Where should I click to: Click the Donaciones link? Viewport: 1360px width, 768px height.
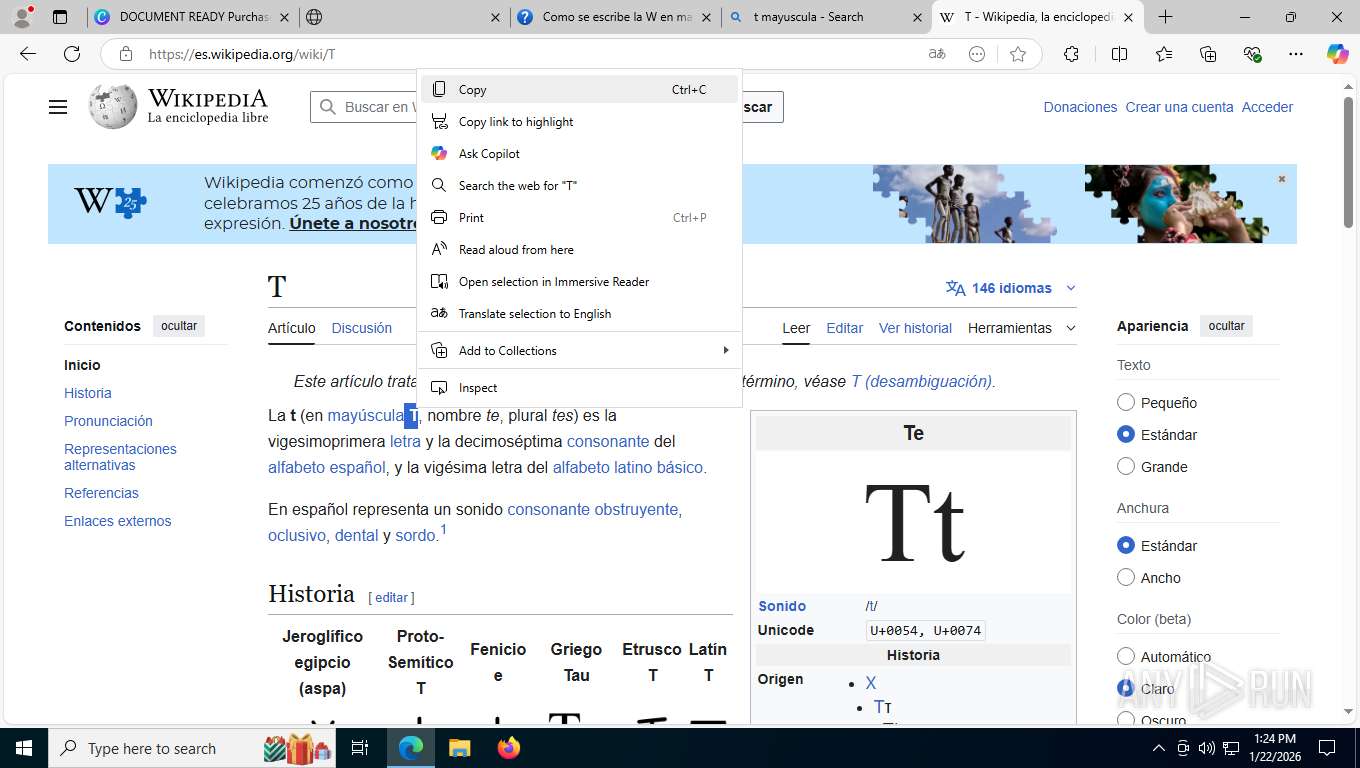click(1080, 107)
